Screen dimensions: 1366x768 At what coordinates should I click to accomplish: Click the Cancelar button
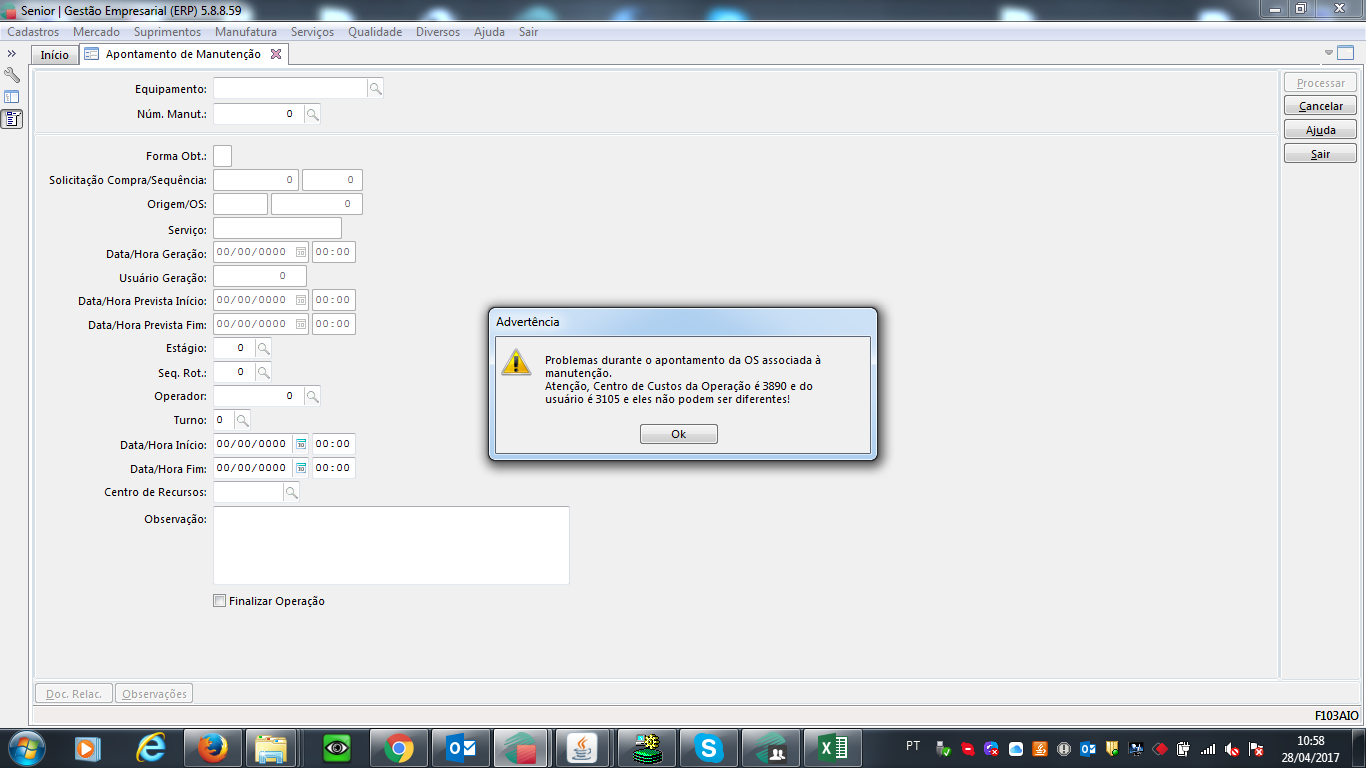coord(1320,106)
